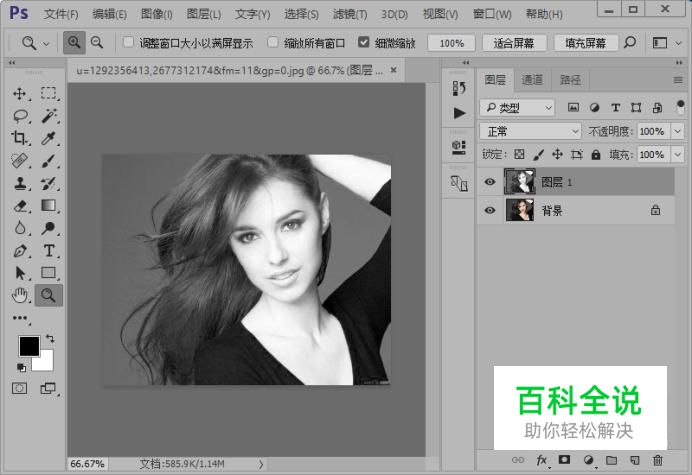Hide layer 图层 1 with eye icon
This screenshot has height=475, width=692.
[490, 182]
